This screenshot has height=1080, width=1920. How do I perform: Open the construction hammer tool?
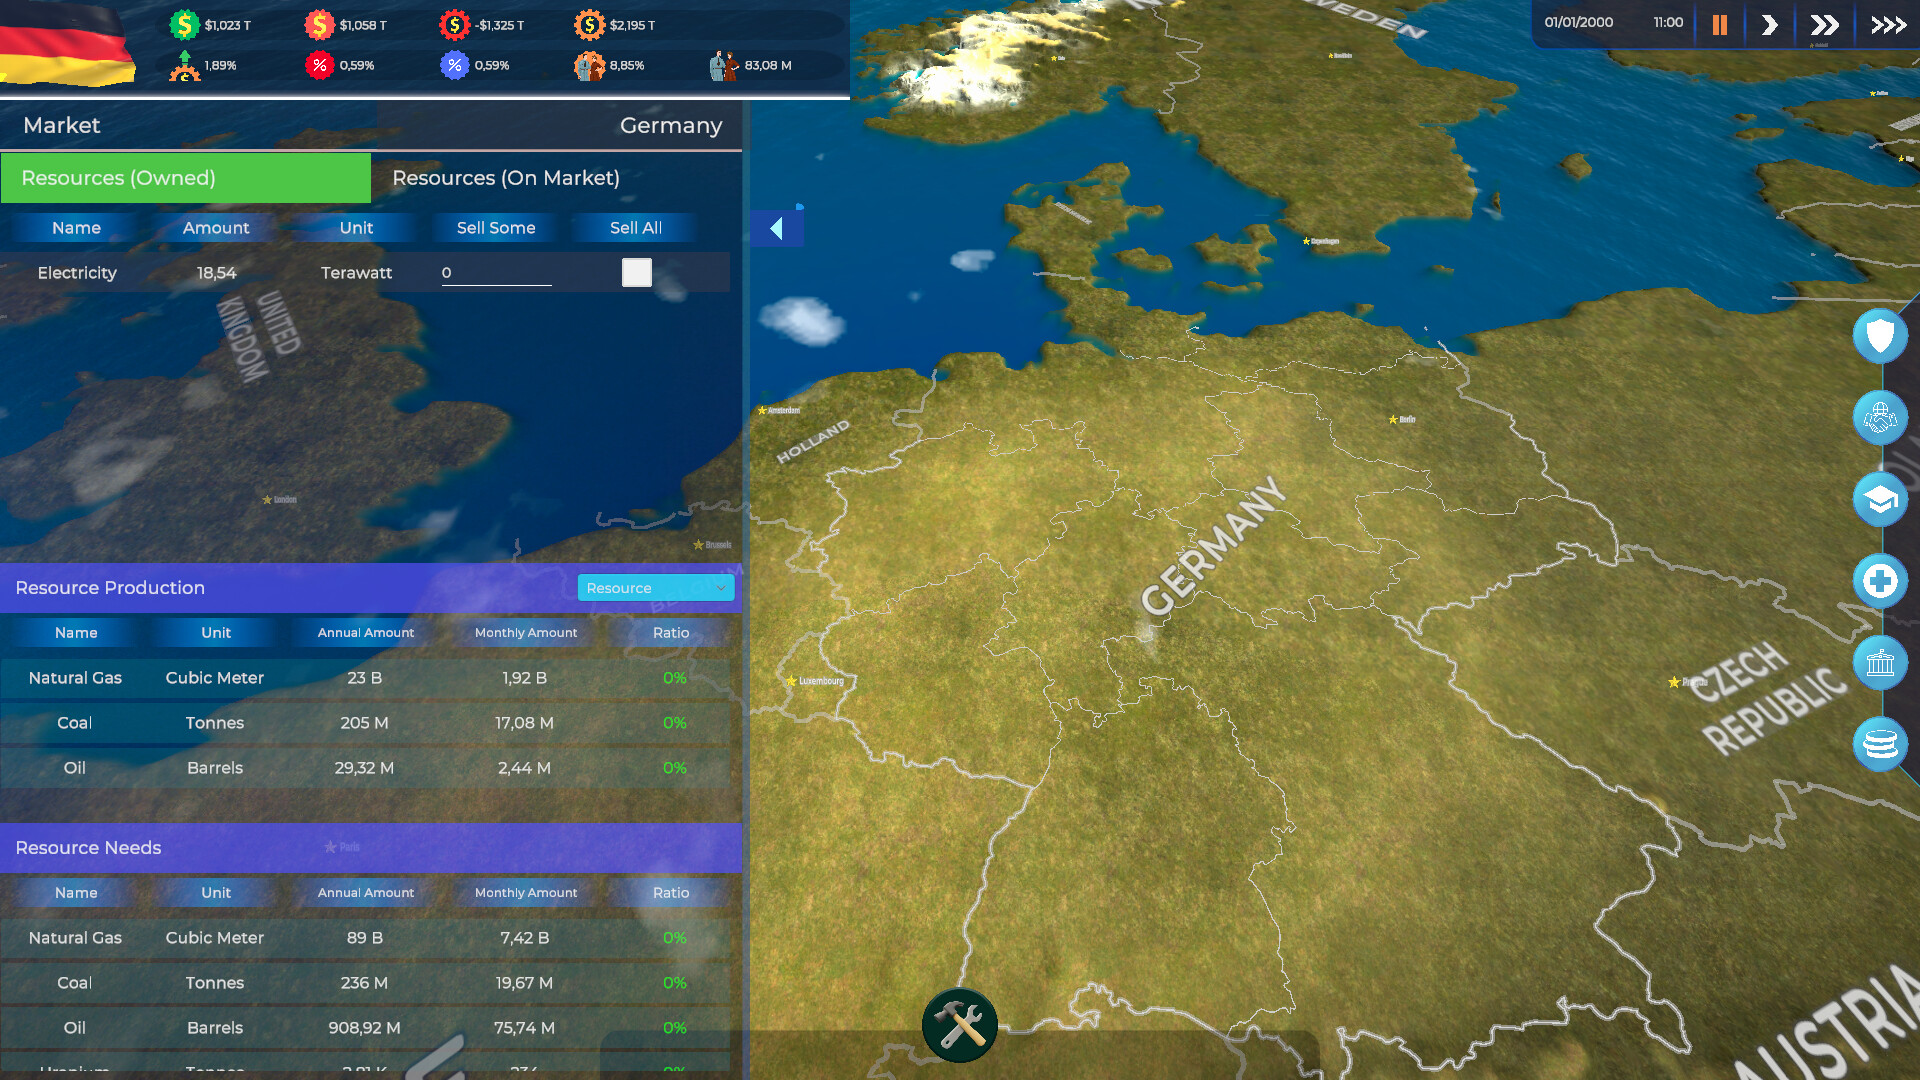[x=959, y=1025]
